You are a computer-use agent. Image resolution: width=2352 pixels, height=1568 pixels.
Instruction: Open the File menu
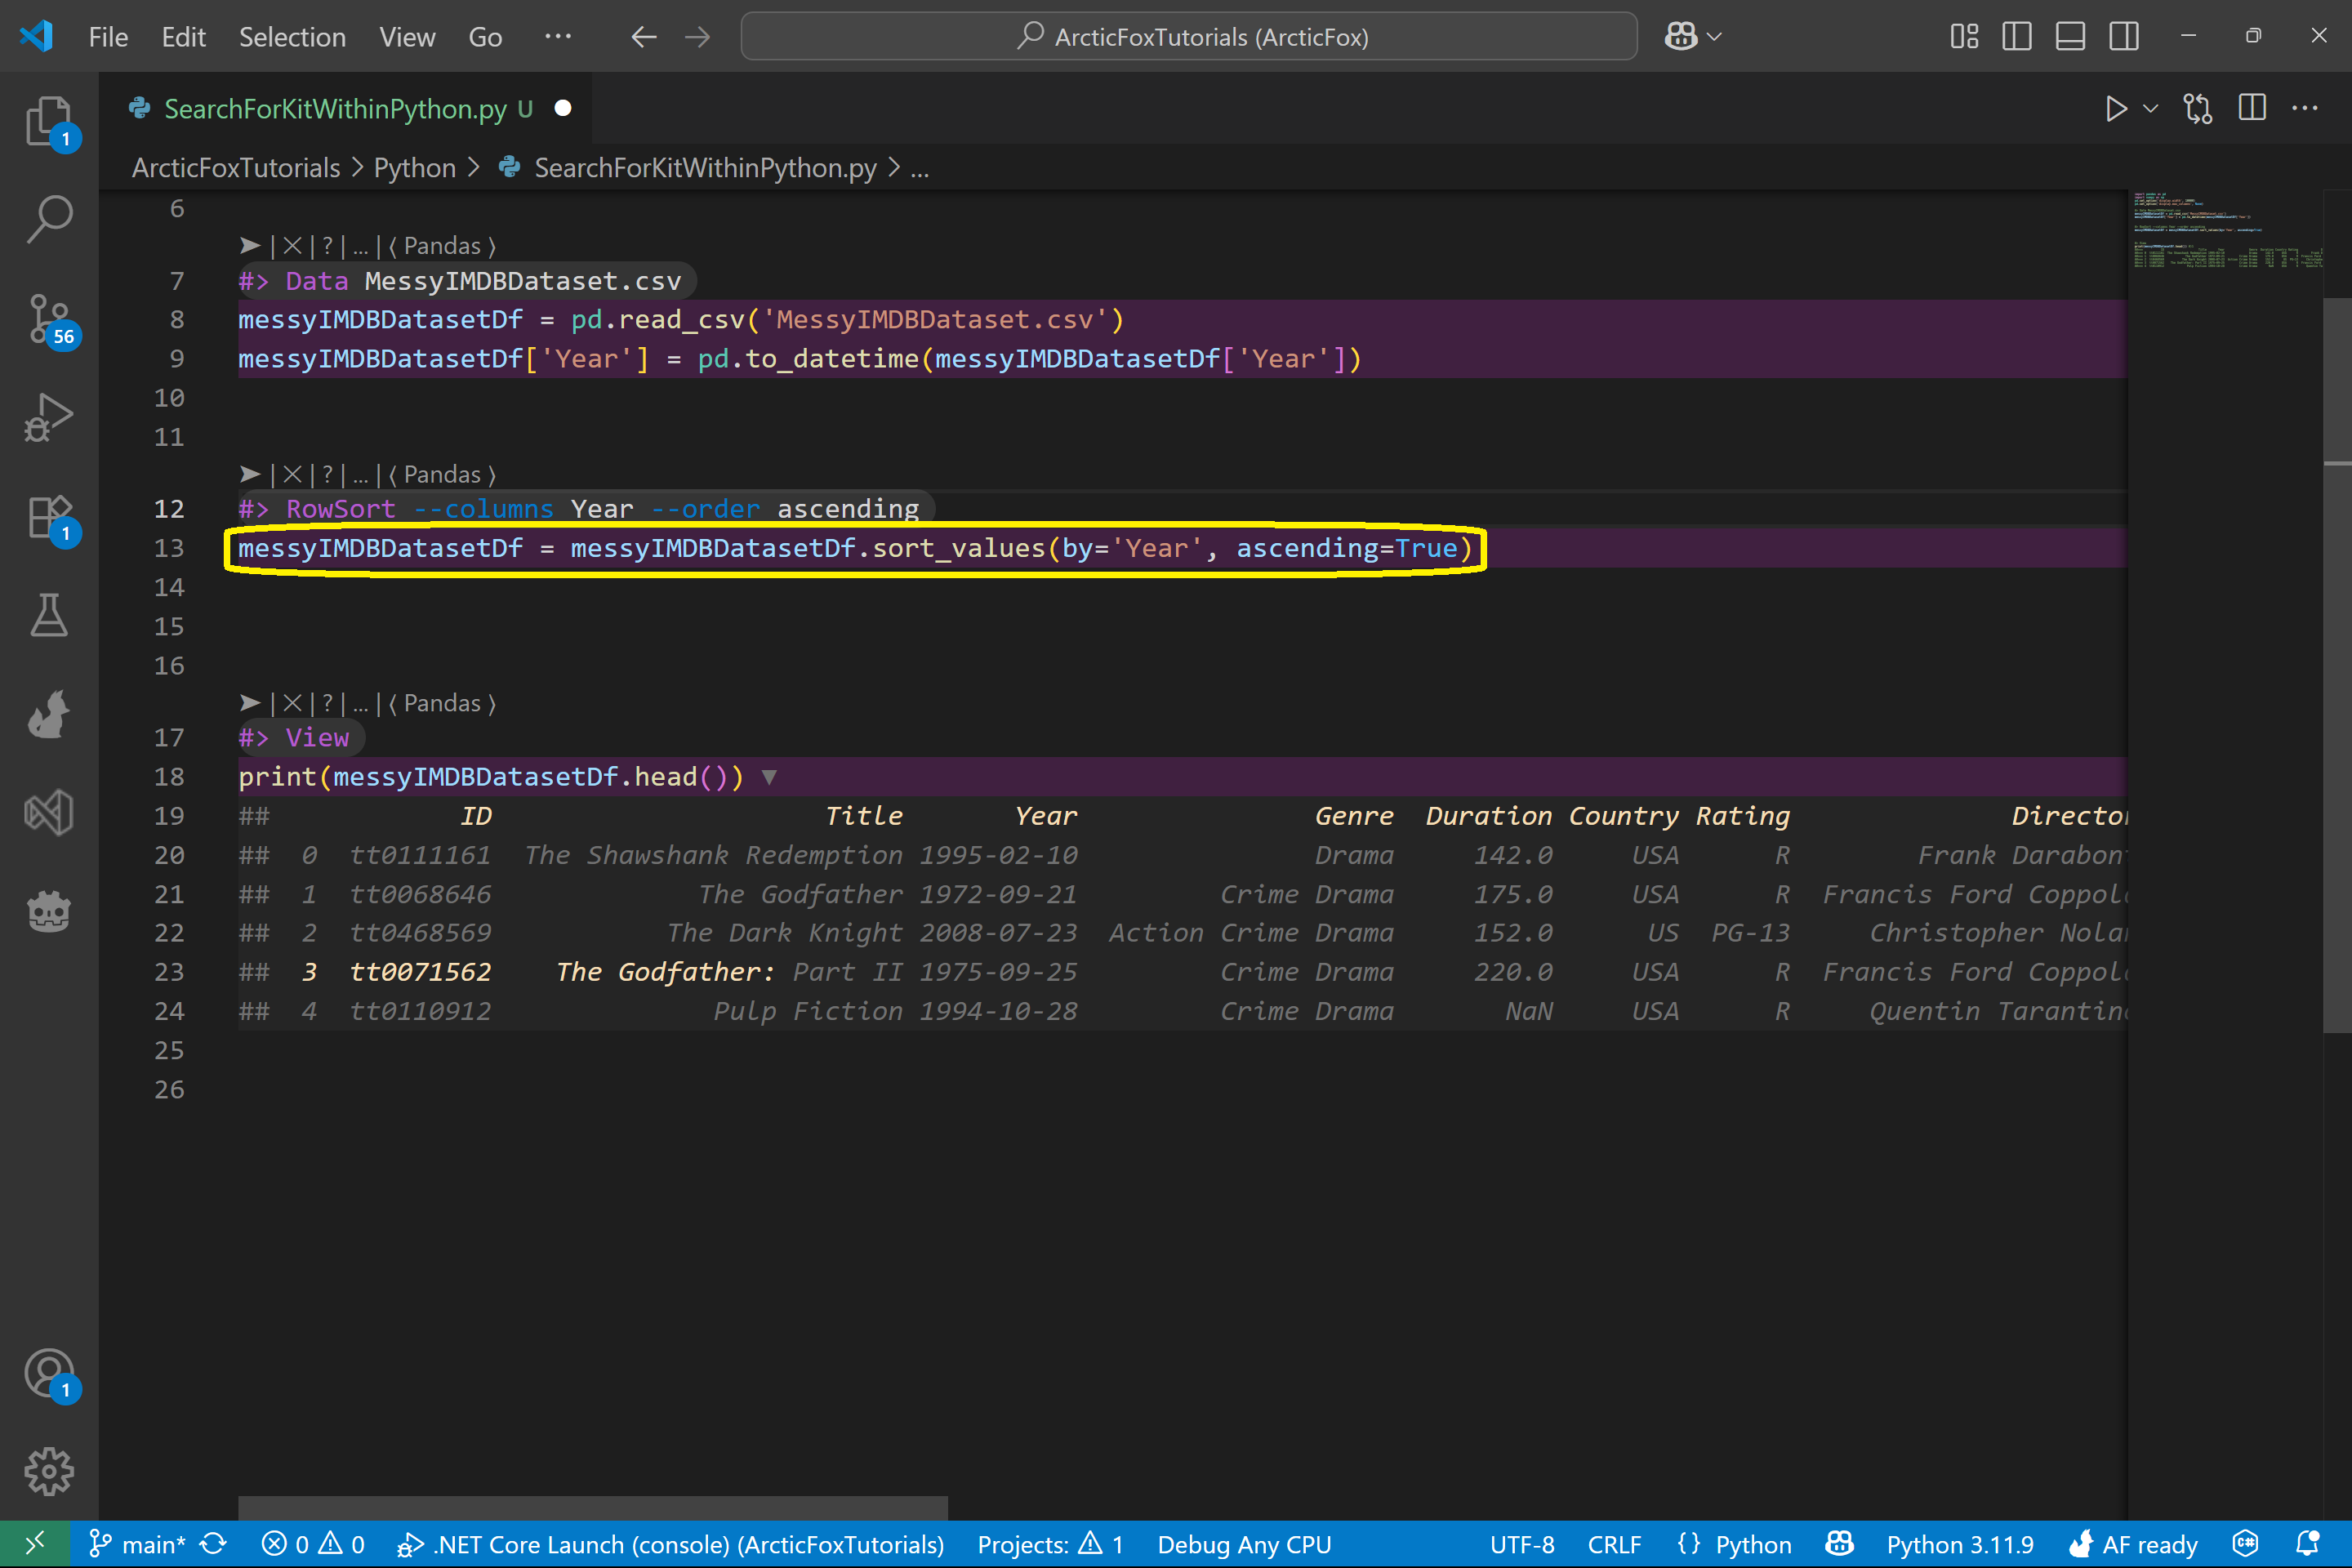click(108, 37)
